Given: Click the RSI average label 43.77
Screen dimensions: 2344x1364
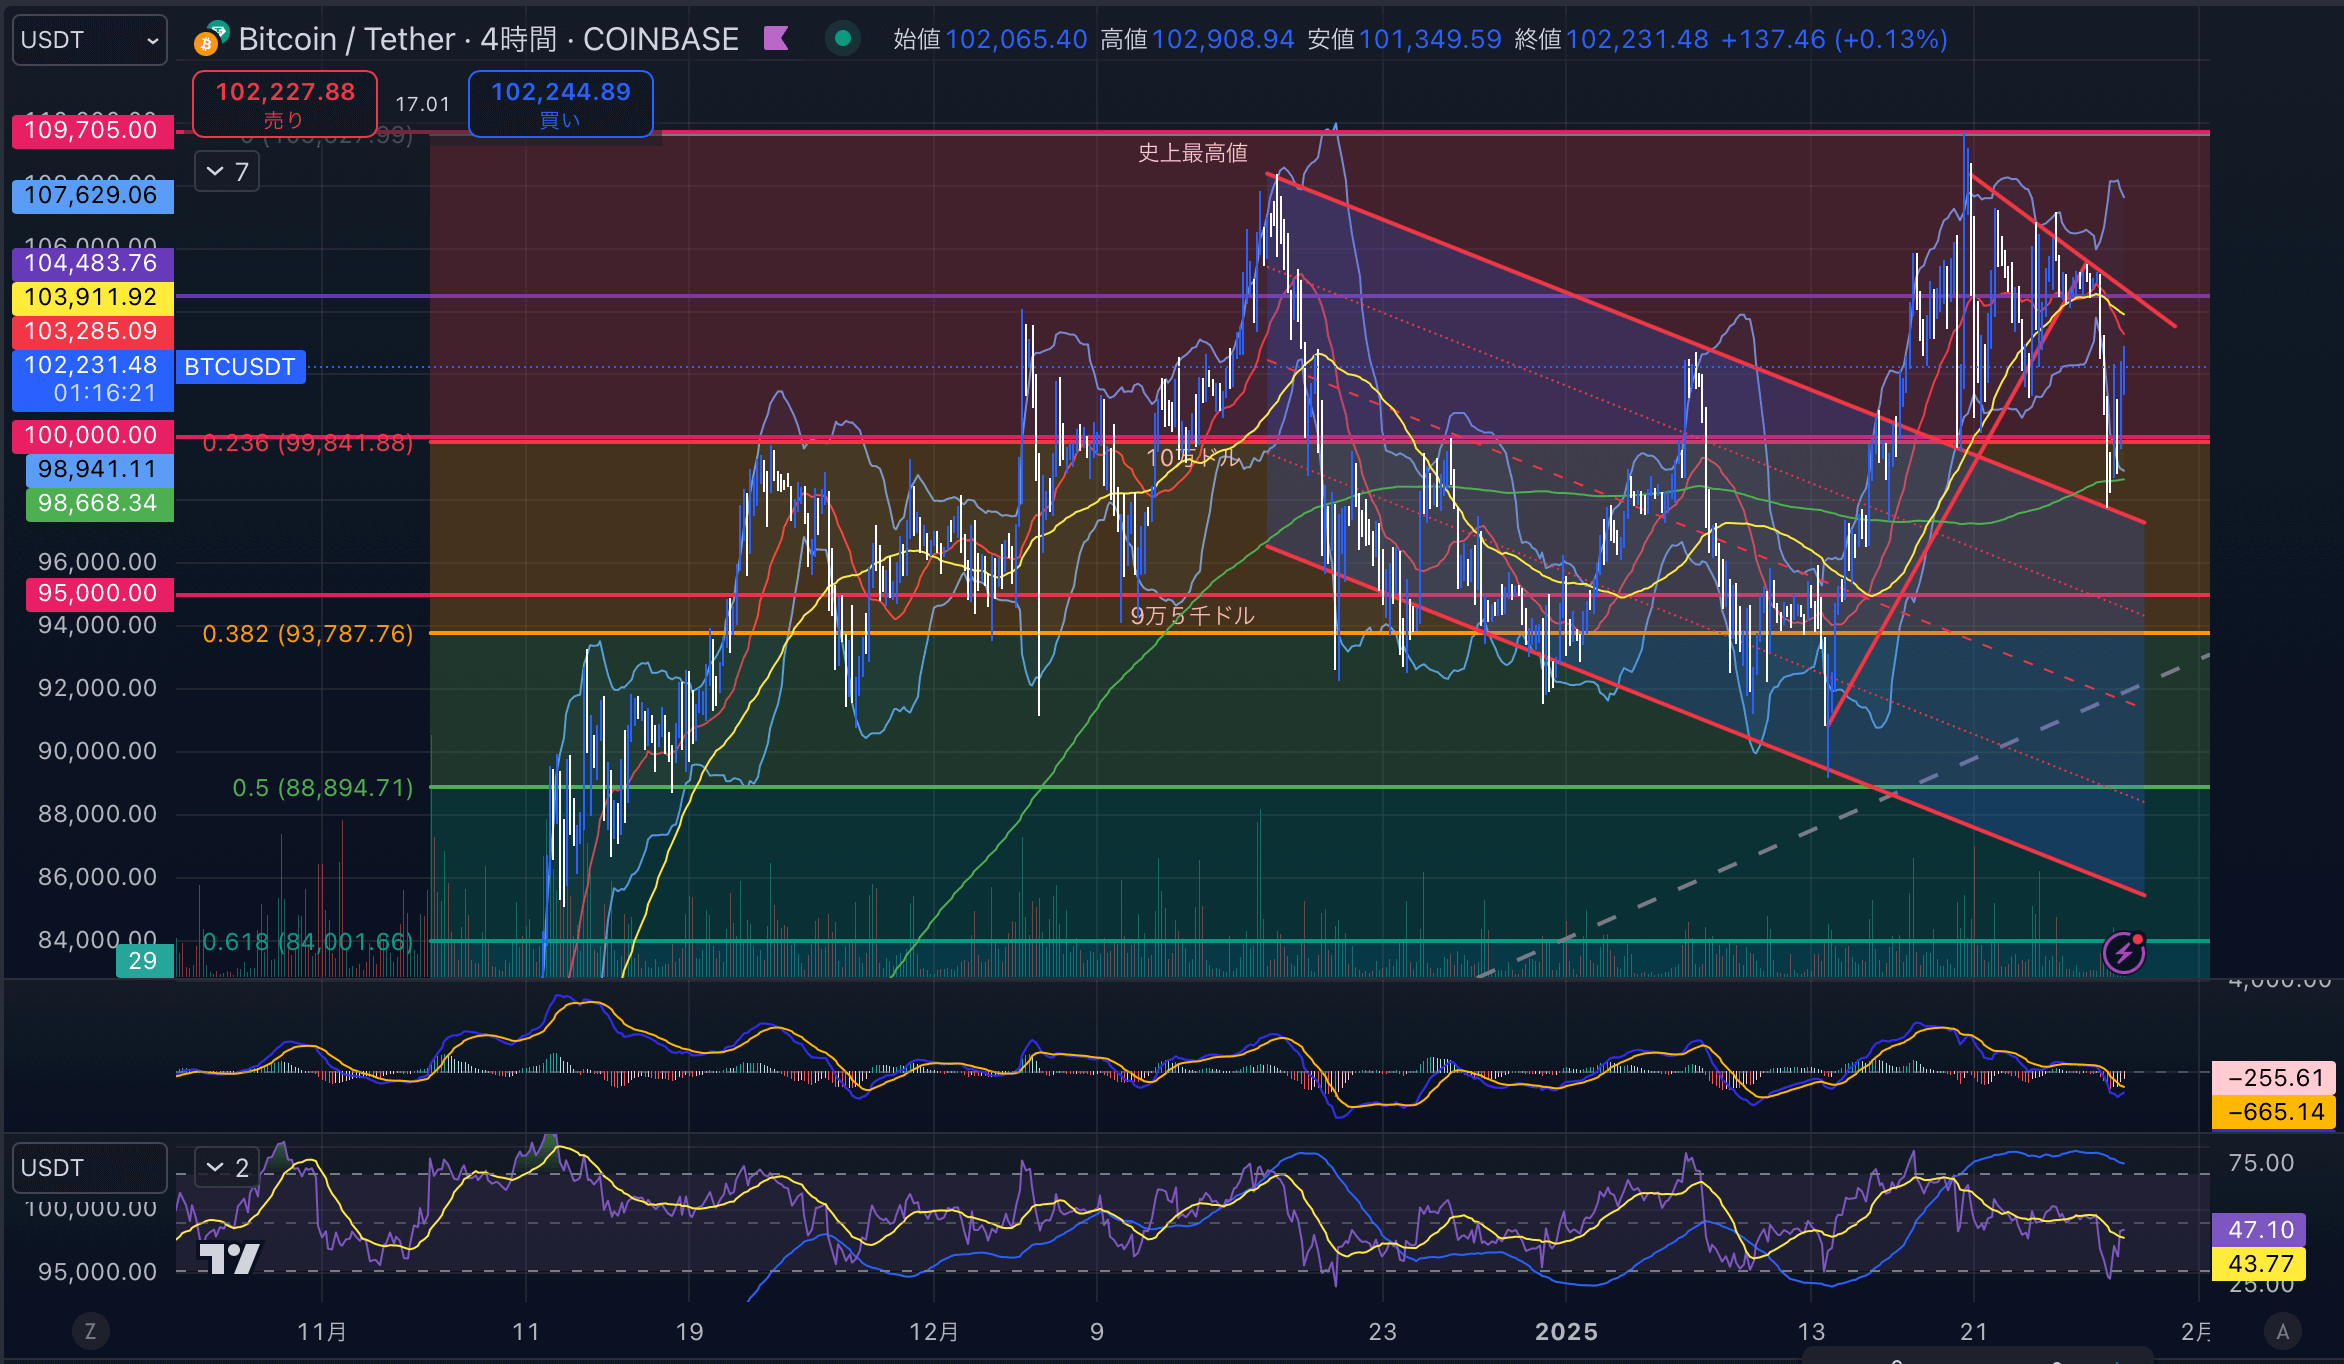Looking at the screenshot, I should click(x=2260, y=1264).
